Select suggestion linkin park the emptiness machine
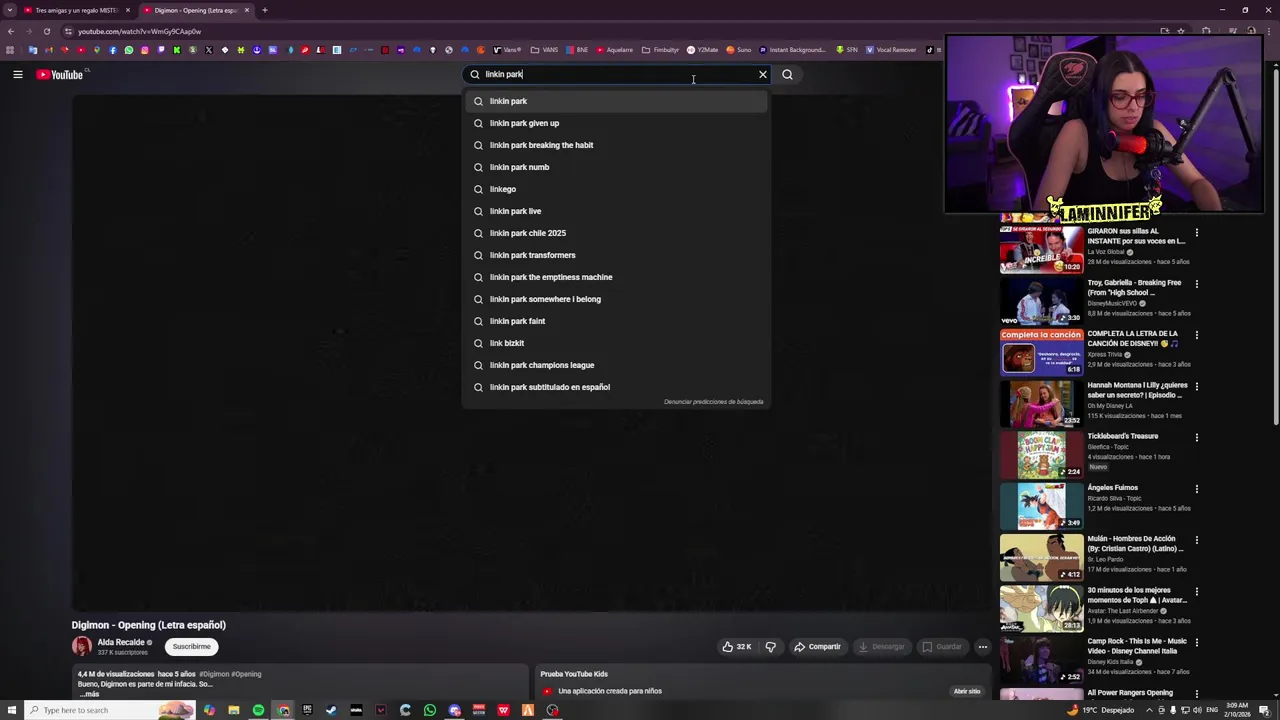1280x720 pixels. (615, 277)
